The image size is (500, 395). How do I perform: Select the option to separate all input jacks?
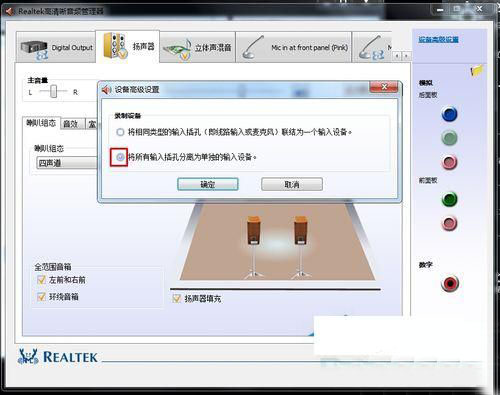tap(120, 157)
